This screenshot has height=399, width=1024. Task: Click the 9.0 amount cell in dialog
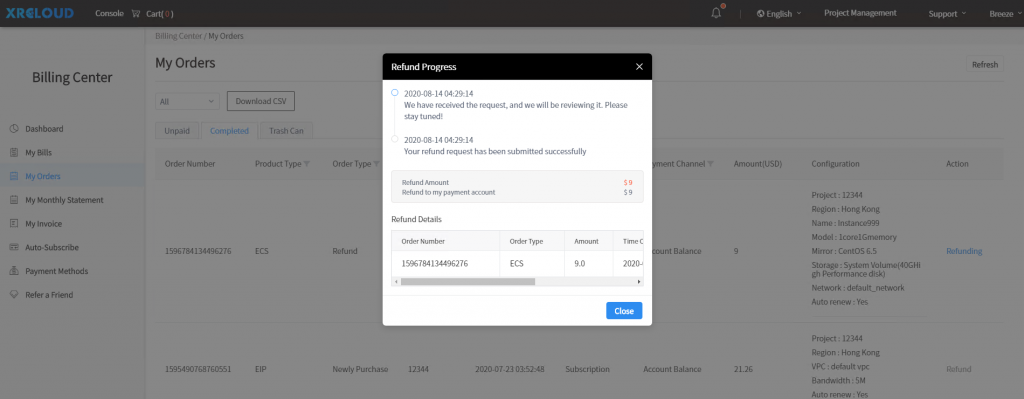[580, 264]
